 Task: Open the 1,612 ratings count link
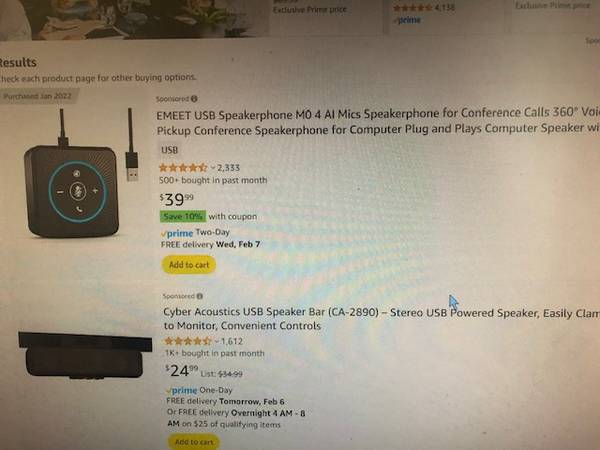232,341
